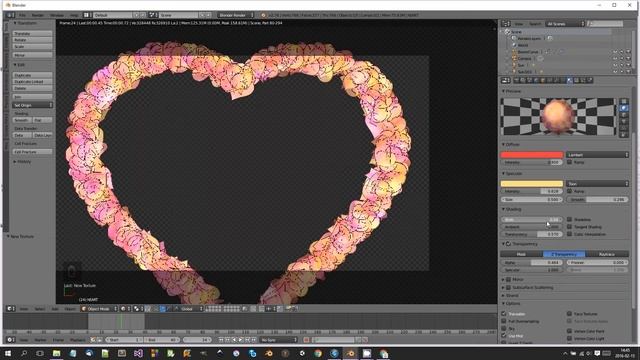
Task: Toggle Traceable option
Action: [x=504, y=313]
